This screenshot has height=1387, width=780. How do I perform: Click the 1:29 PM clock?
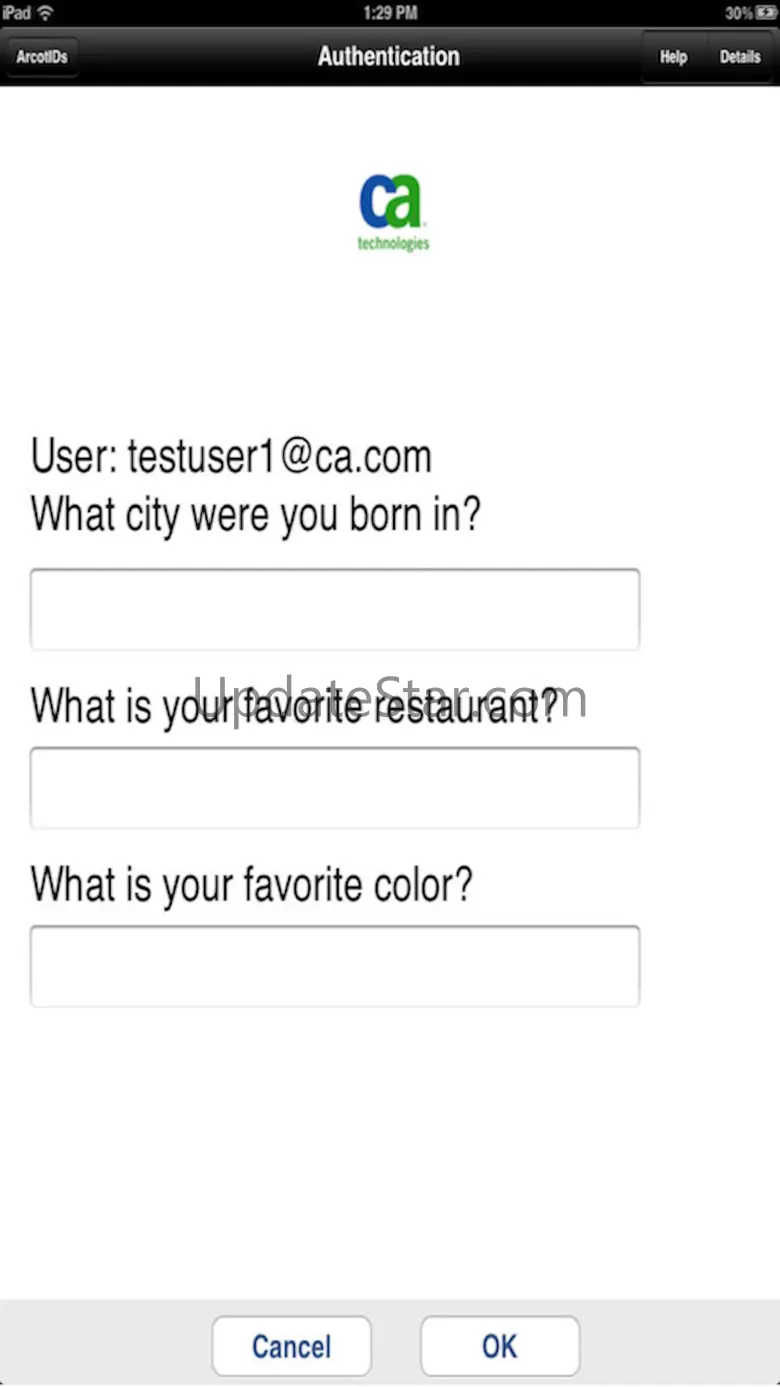tap(390, 13)
